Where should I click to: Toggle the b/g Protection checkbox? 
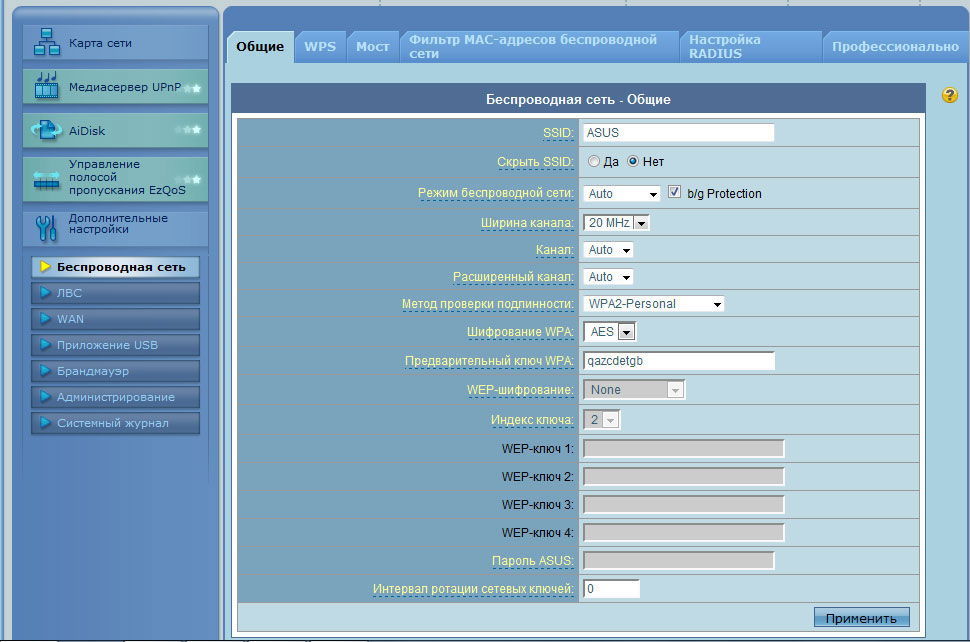(x=674, y=192)
